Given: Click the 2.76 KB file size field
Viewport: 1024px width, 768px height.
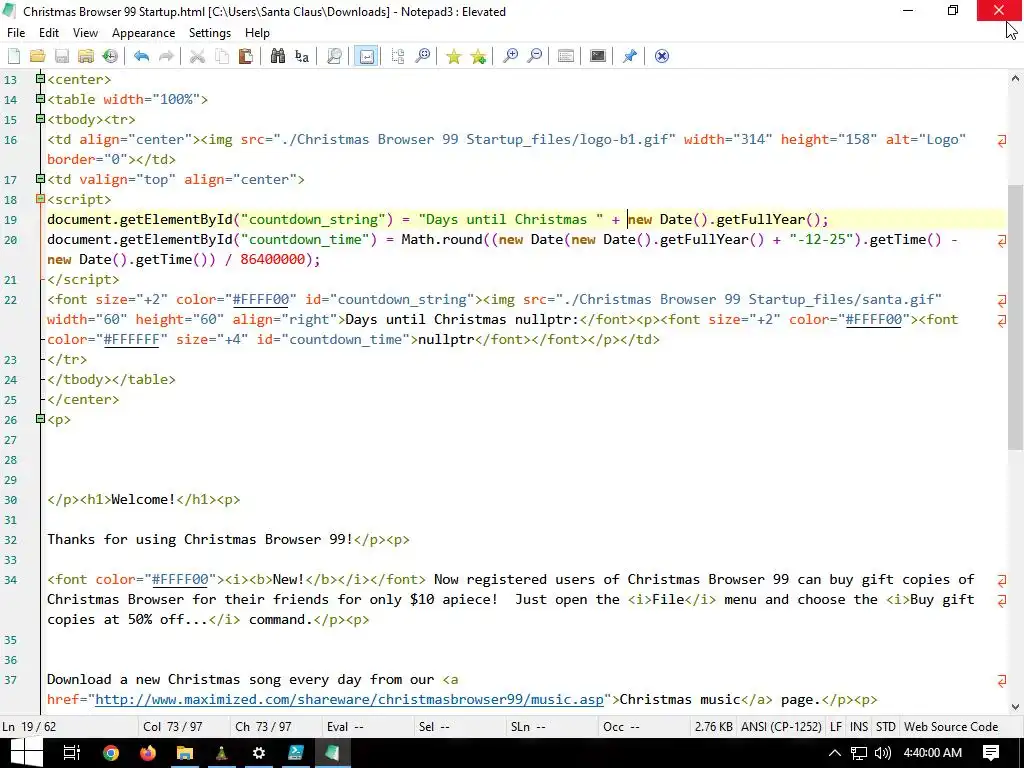Looking at the screenshot, I should click(713, 727).
